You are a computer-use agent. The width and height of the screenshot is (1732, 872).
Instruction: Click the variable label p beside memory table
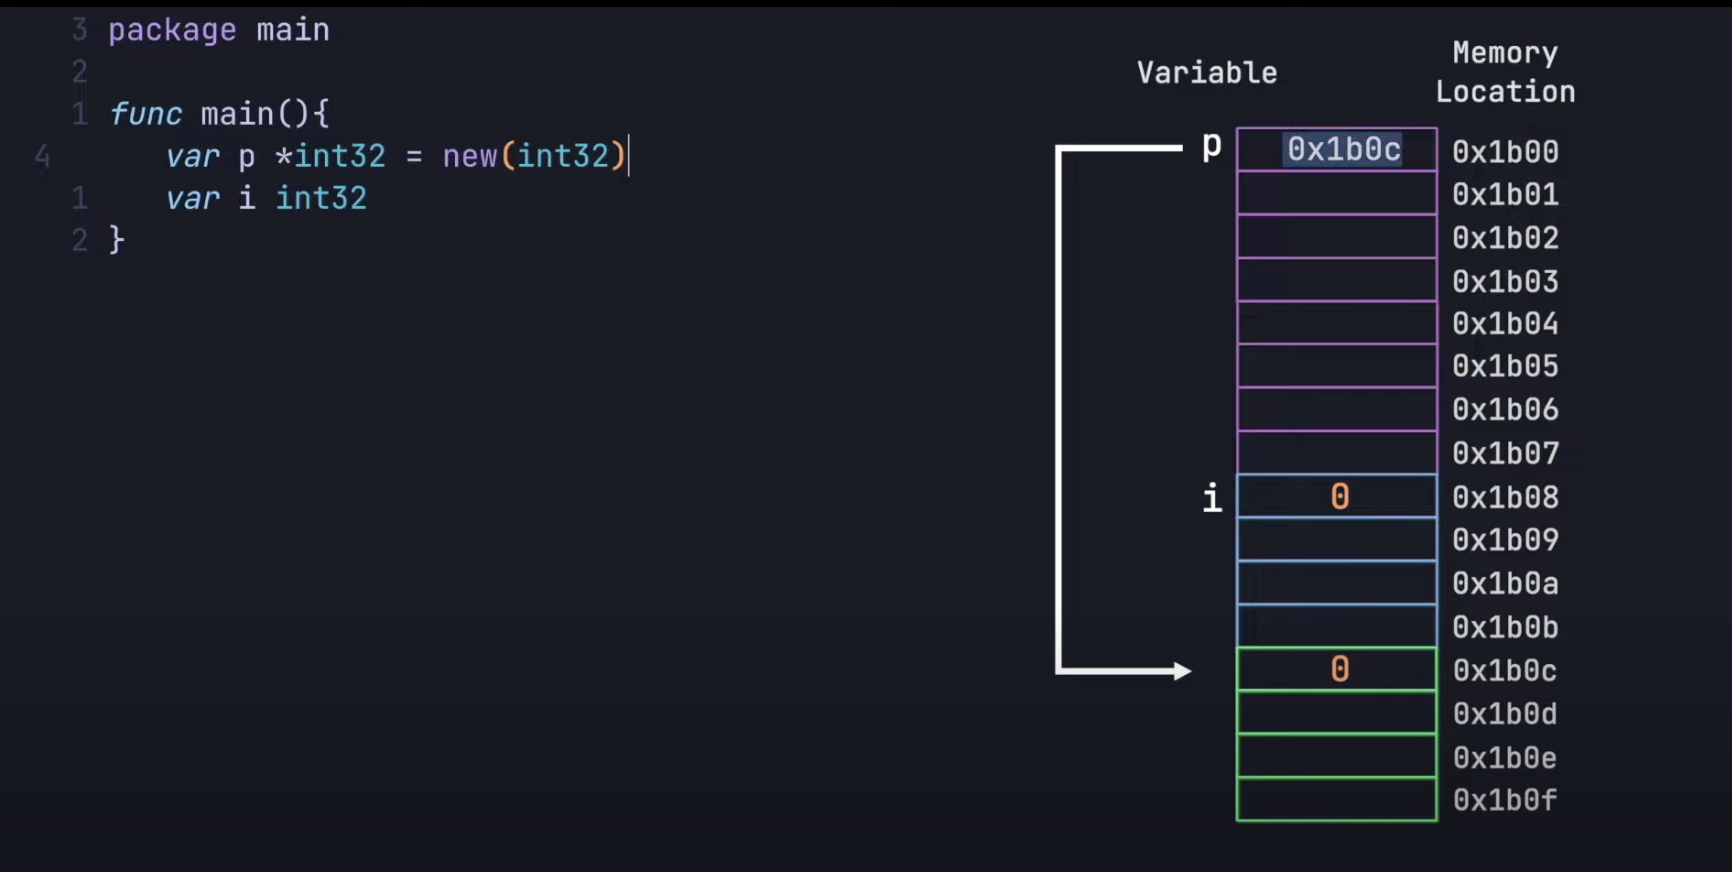(x=1211, y=147)
